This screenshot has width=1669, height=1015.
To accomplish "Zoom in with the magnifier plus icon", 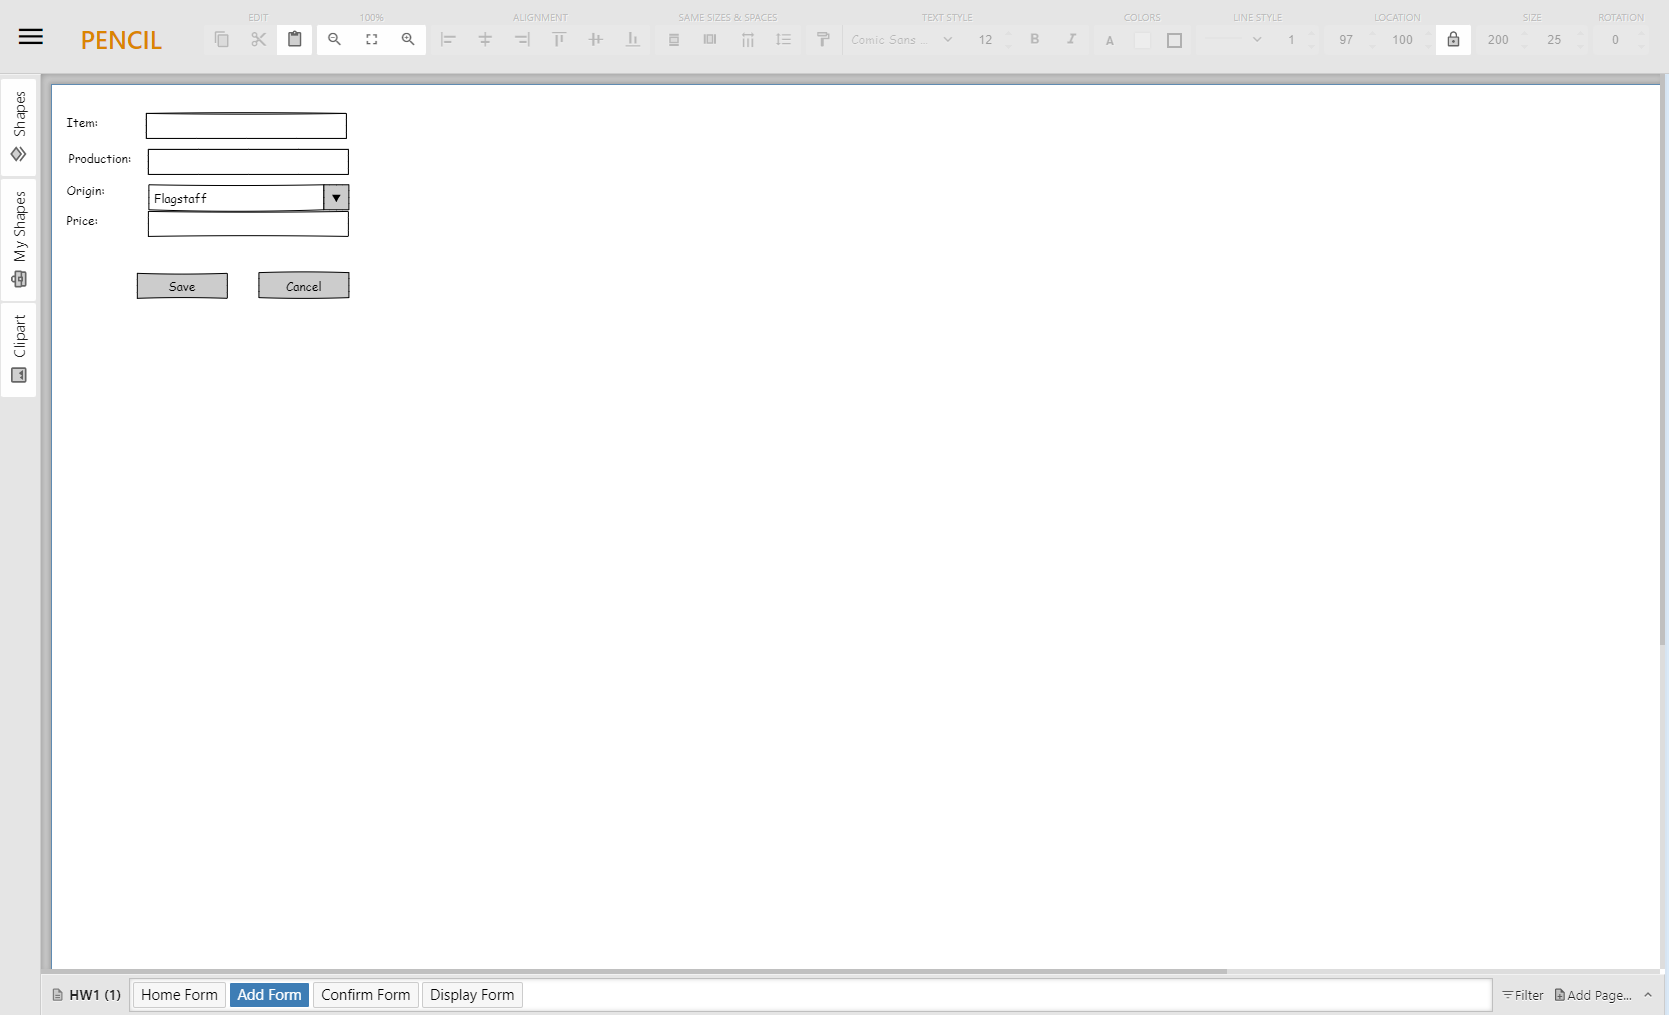I will tap(408, 40).
